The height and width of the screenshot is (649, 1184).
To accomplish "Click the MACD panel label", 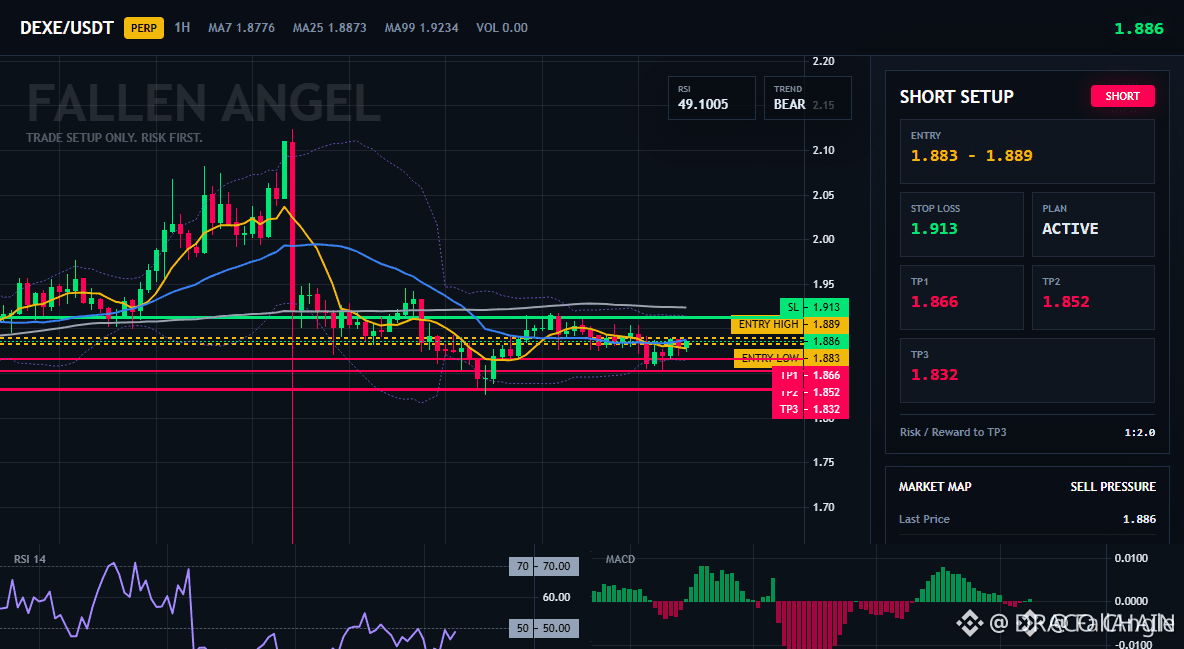I will point(620,559).
